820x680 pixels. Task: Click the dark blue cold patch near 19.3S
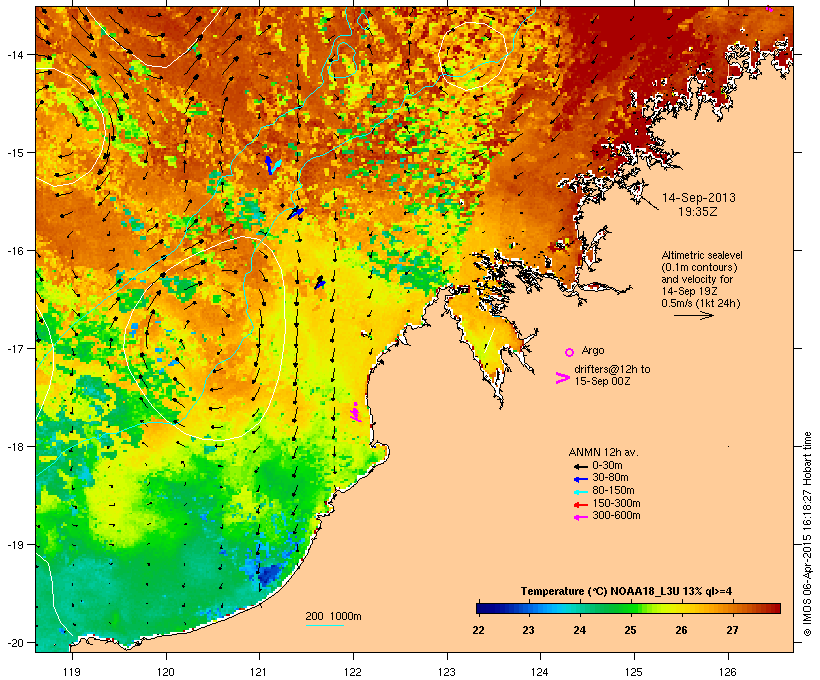[270, 574]
